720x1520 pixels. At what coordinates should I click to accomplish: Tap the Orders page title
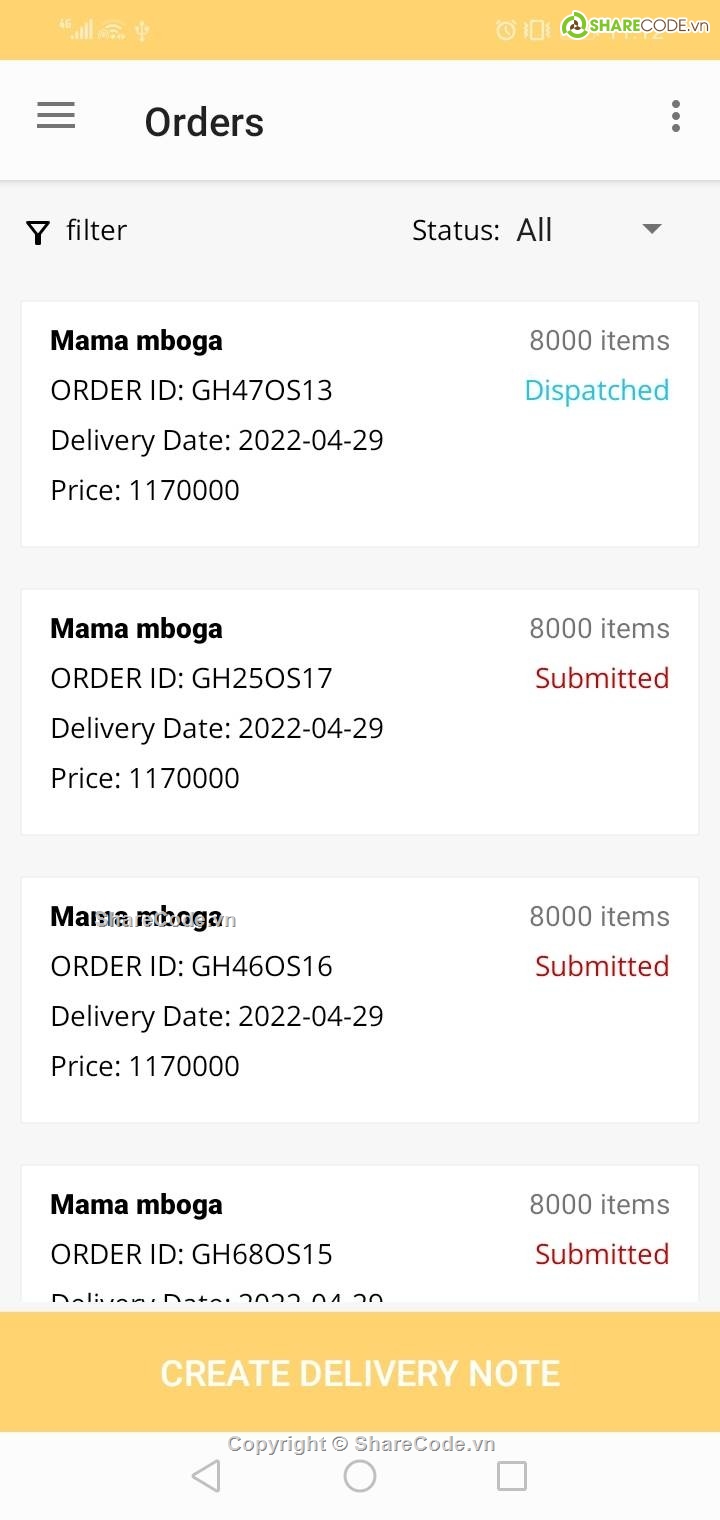click(x=204, y=122)
